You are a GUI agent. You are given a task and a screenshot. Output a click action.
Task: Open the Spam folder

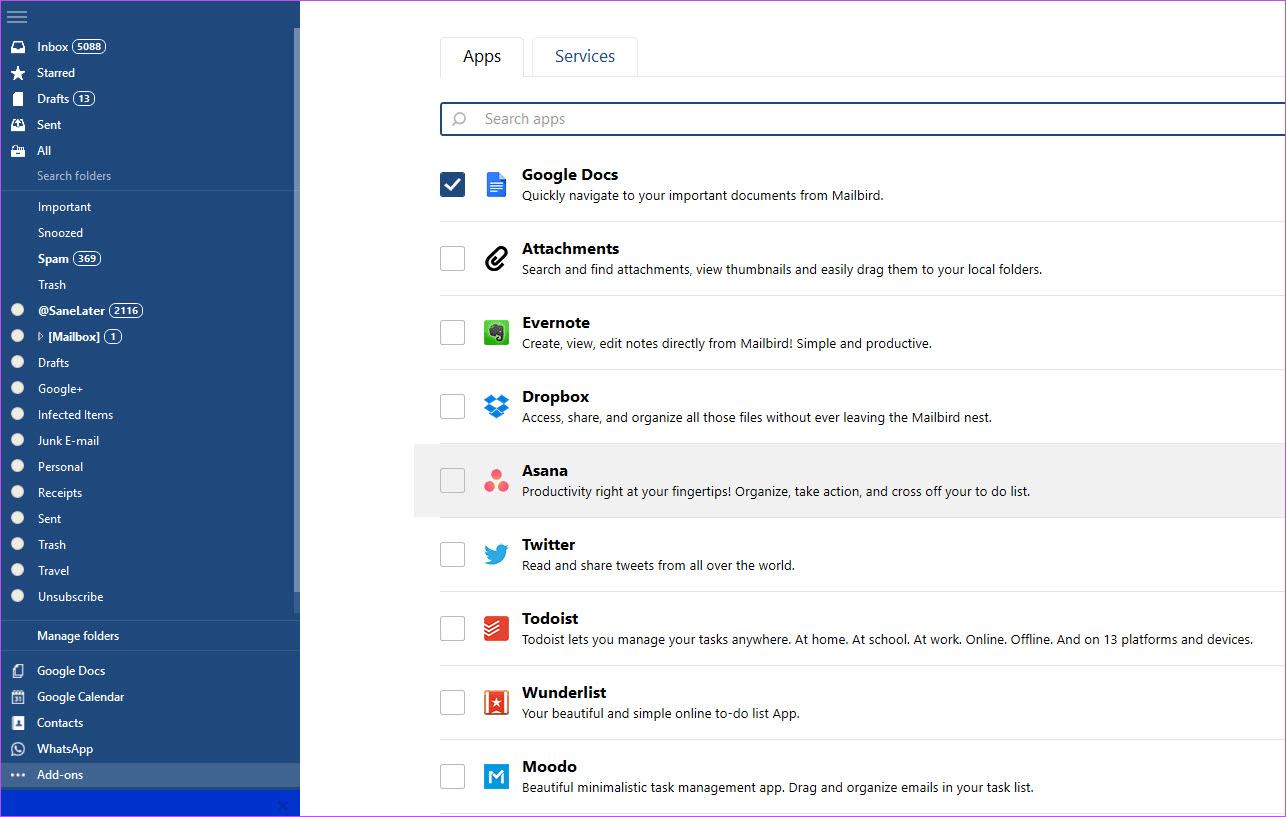(54, 259)
